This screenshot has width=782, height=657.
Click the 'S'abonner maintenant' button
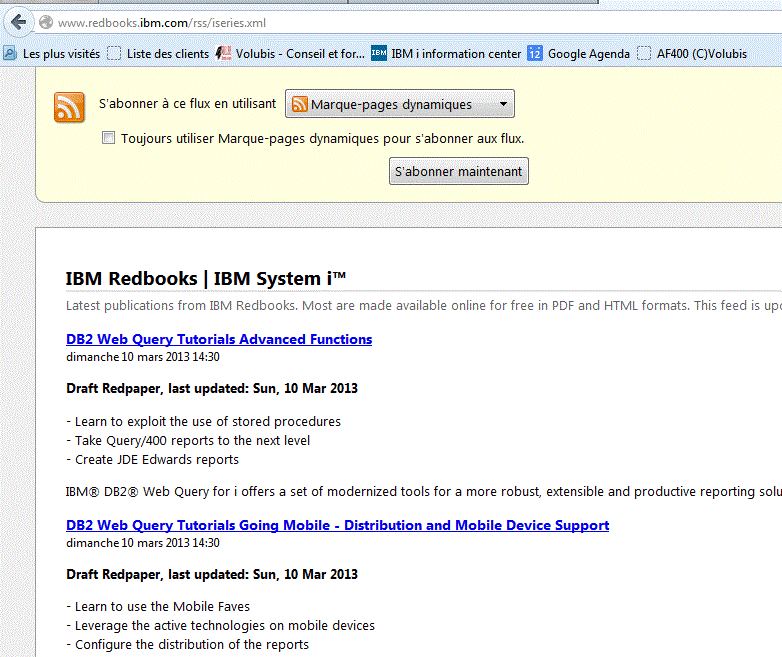[x=458, y=171]
